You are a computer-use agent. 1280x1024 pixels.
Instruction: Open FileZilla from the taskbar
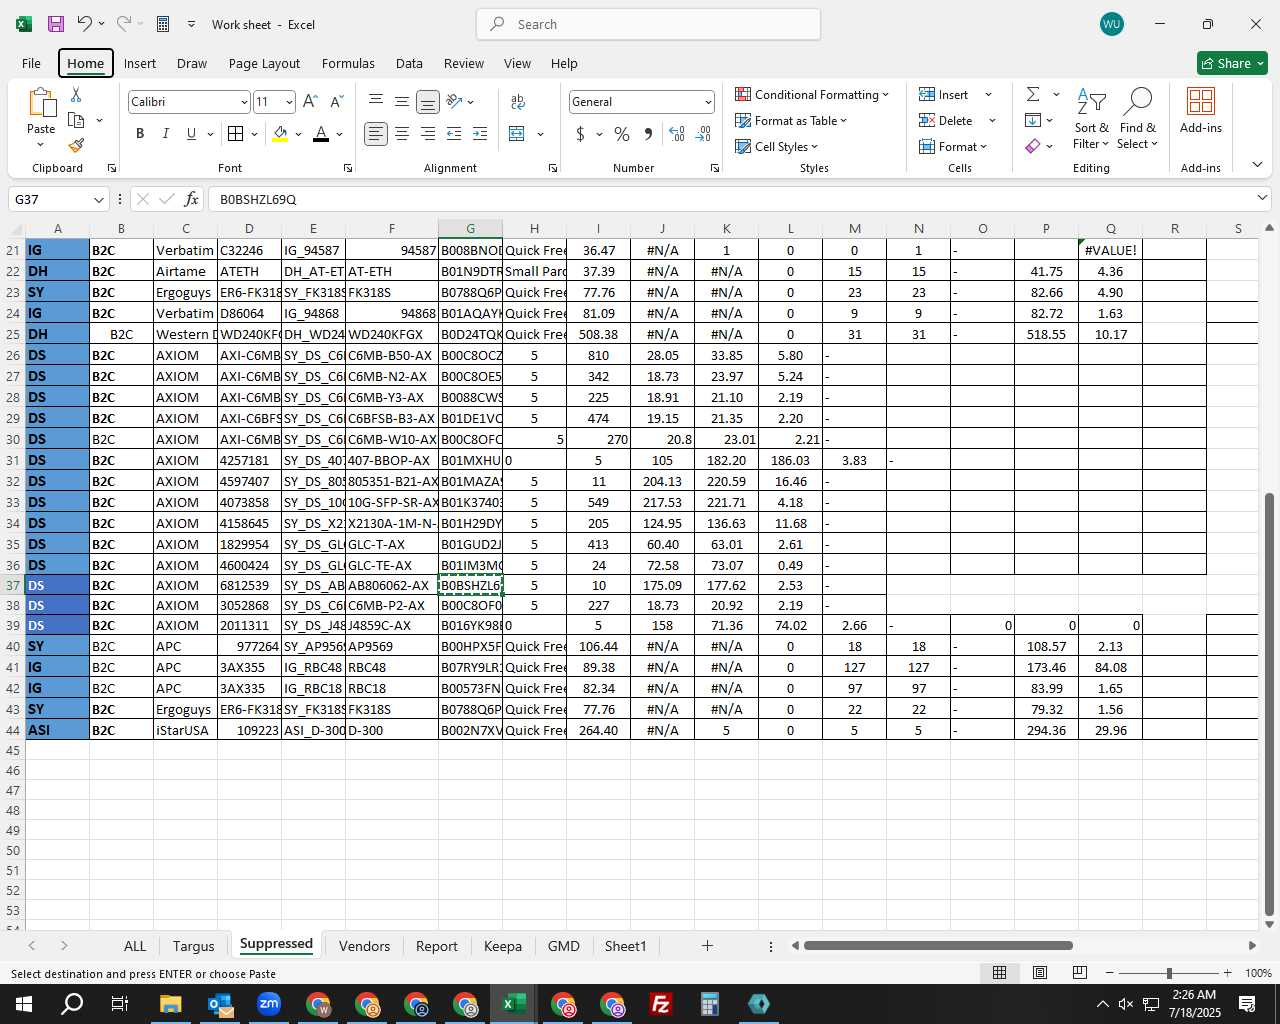point(661,1004)
